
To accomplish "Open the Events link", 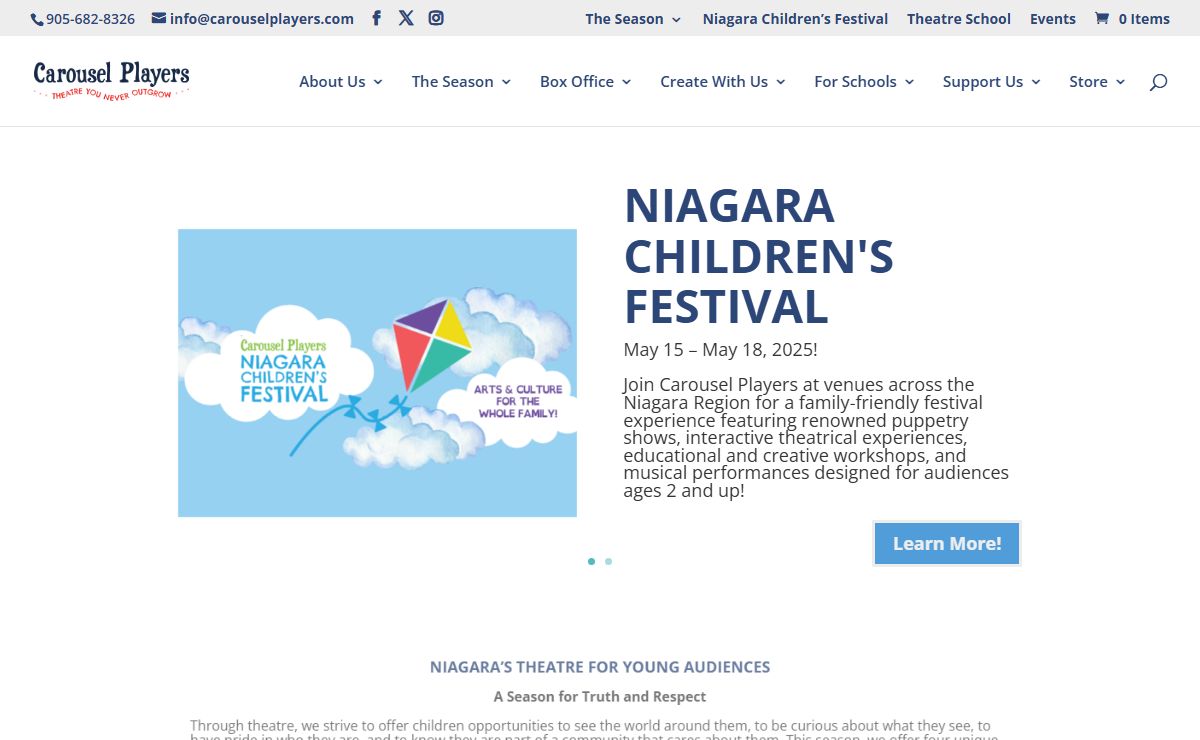I will [x=1053, y=18].
